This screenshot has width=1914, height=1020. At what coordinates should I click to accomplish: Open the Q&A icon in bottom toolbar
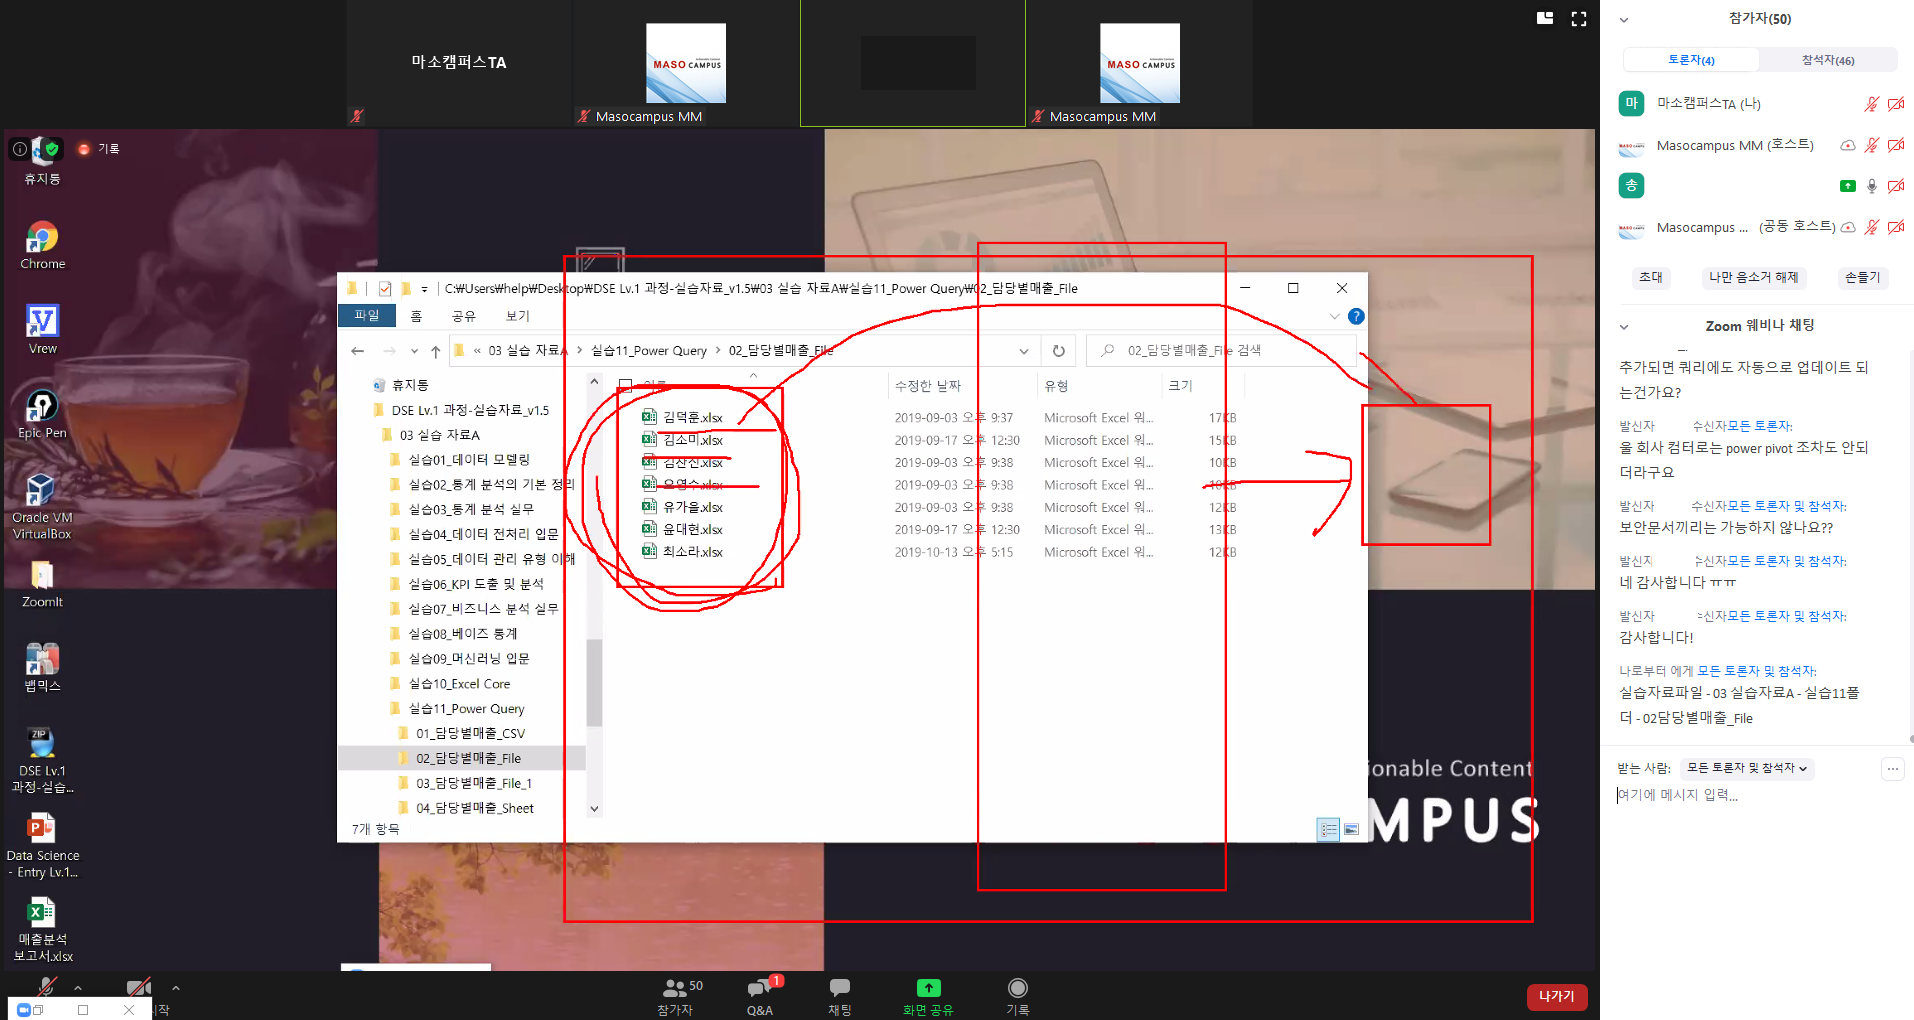759,989
